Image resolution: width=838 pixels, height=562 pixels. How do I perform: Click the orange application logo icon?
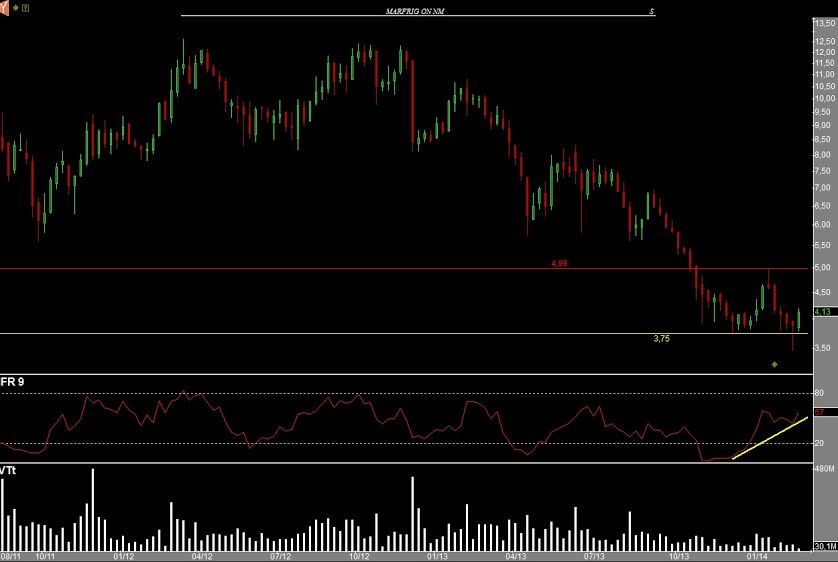coord(5,7)
